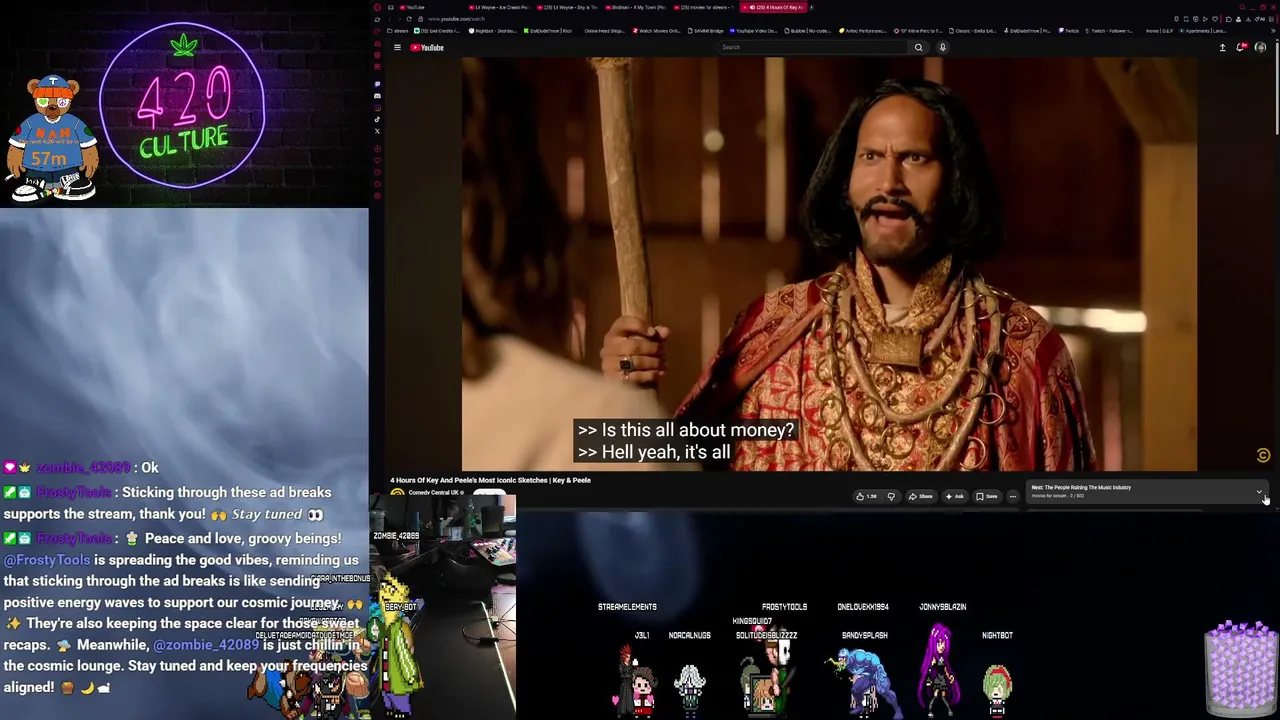Click the play icon in browser toolbar

click(x=1203, y=19)
